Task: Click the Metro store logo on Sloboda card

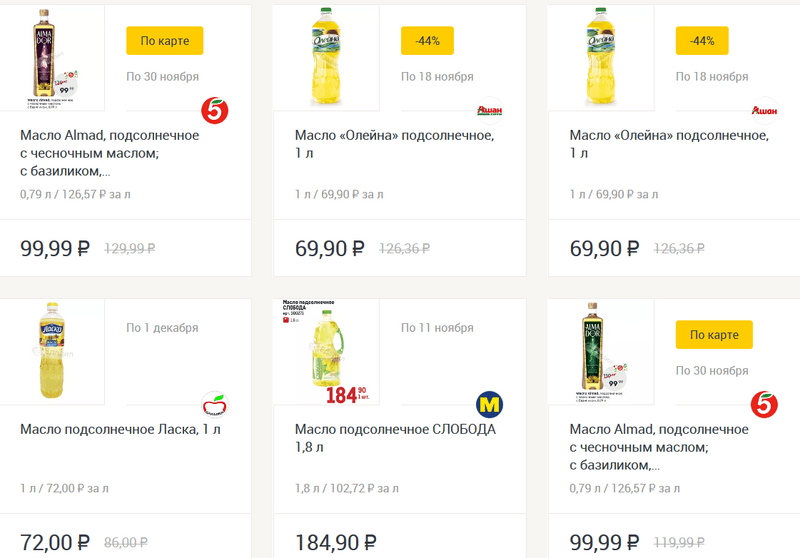Action: (x=489, y=404)
